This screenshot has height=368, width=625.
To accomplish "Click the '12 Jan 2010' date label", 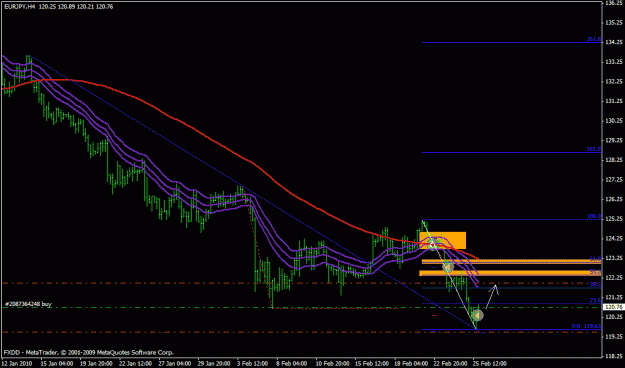I will pos(17,364).
